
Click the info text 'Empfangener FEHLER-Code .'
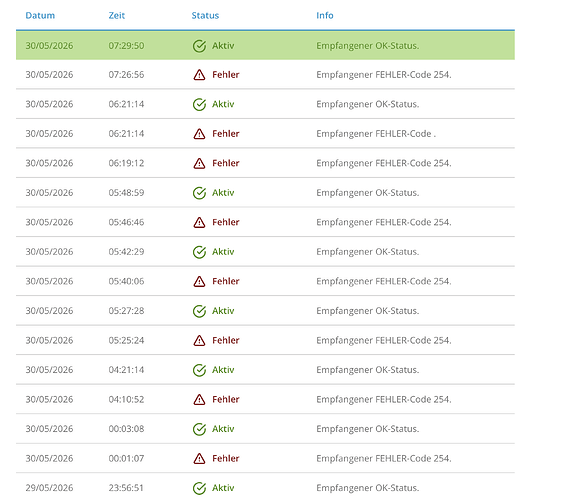point(376,134)
